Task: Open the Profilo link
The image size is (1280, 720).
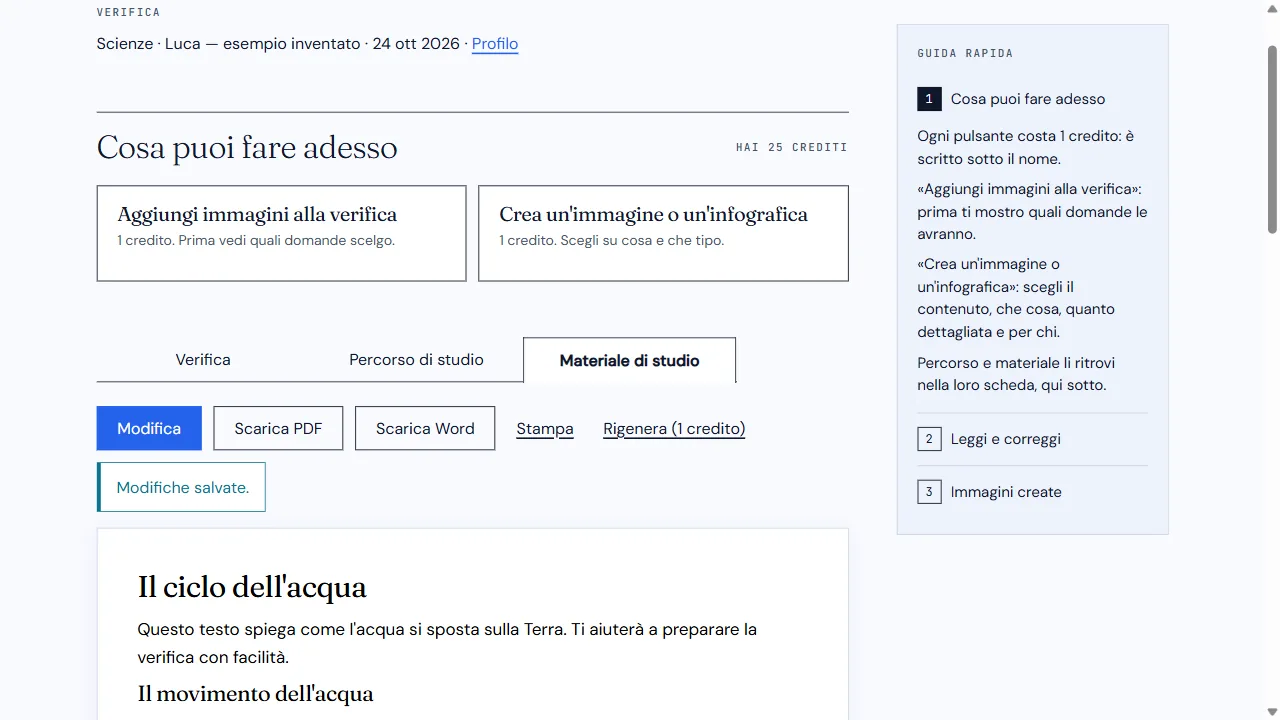Action: [x=495, y=44]
